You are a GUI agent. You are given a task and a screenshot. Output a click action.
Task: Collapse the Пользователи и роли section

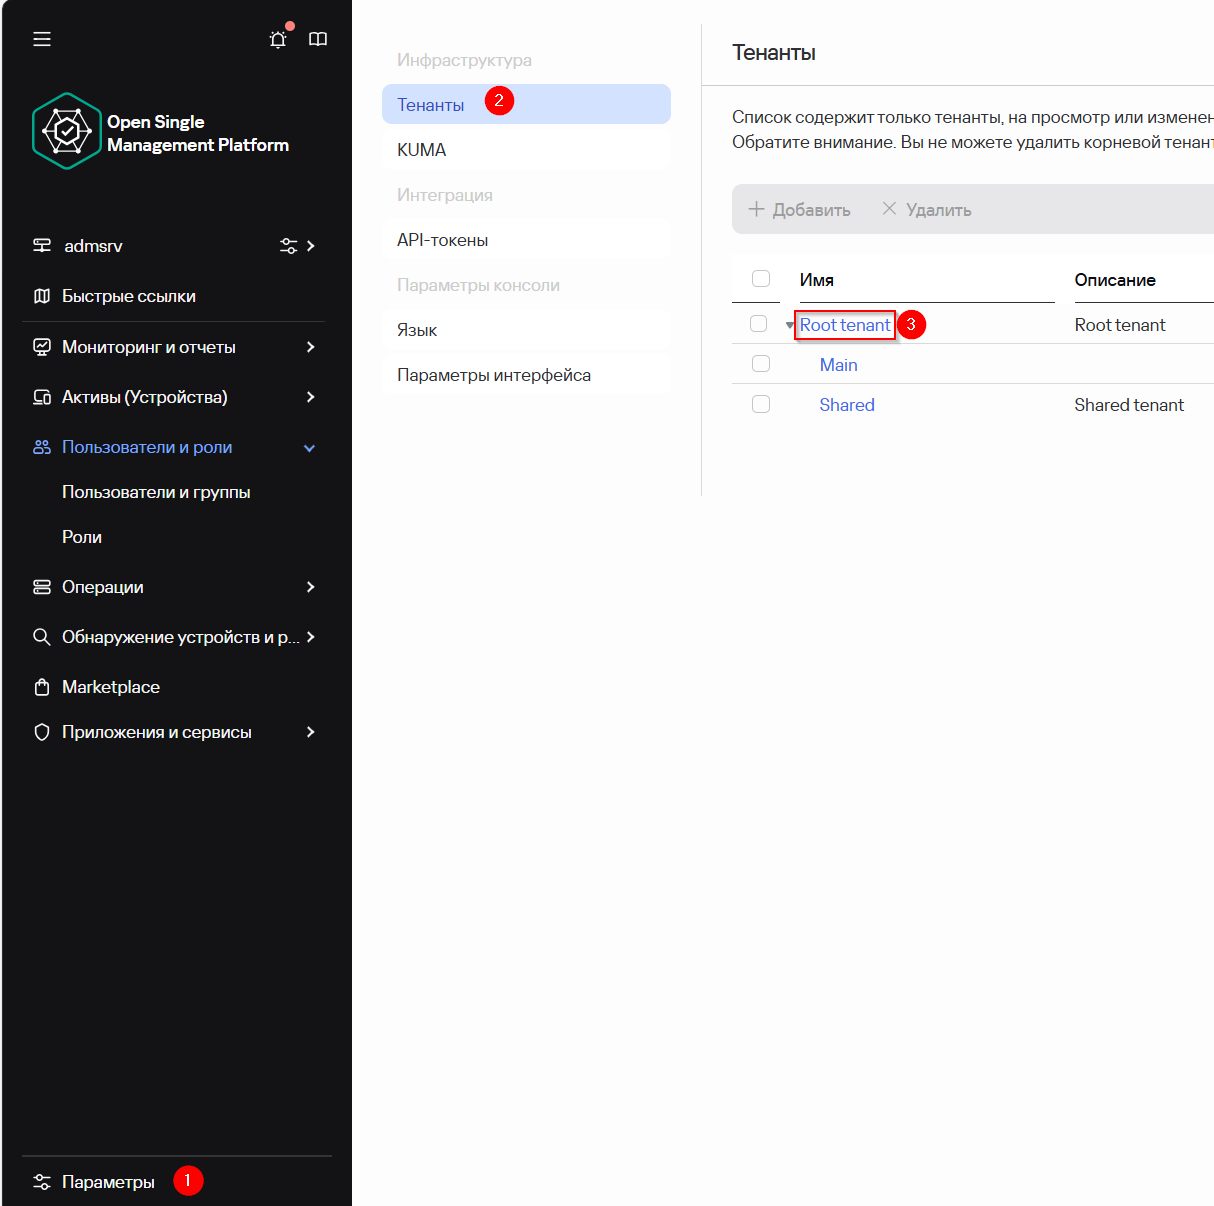pos(310,448)
